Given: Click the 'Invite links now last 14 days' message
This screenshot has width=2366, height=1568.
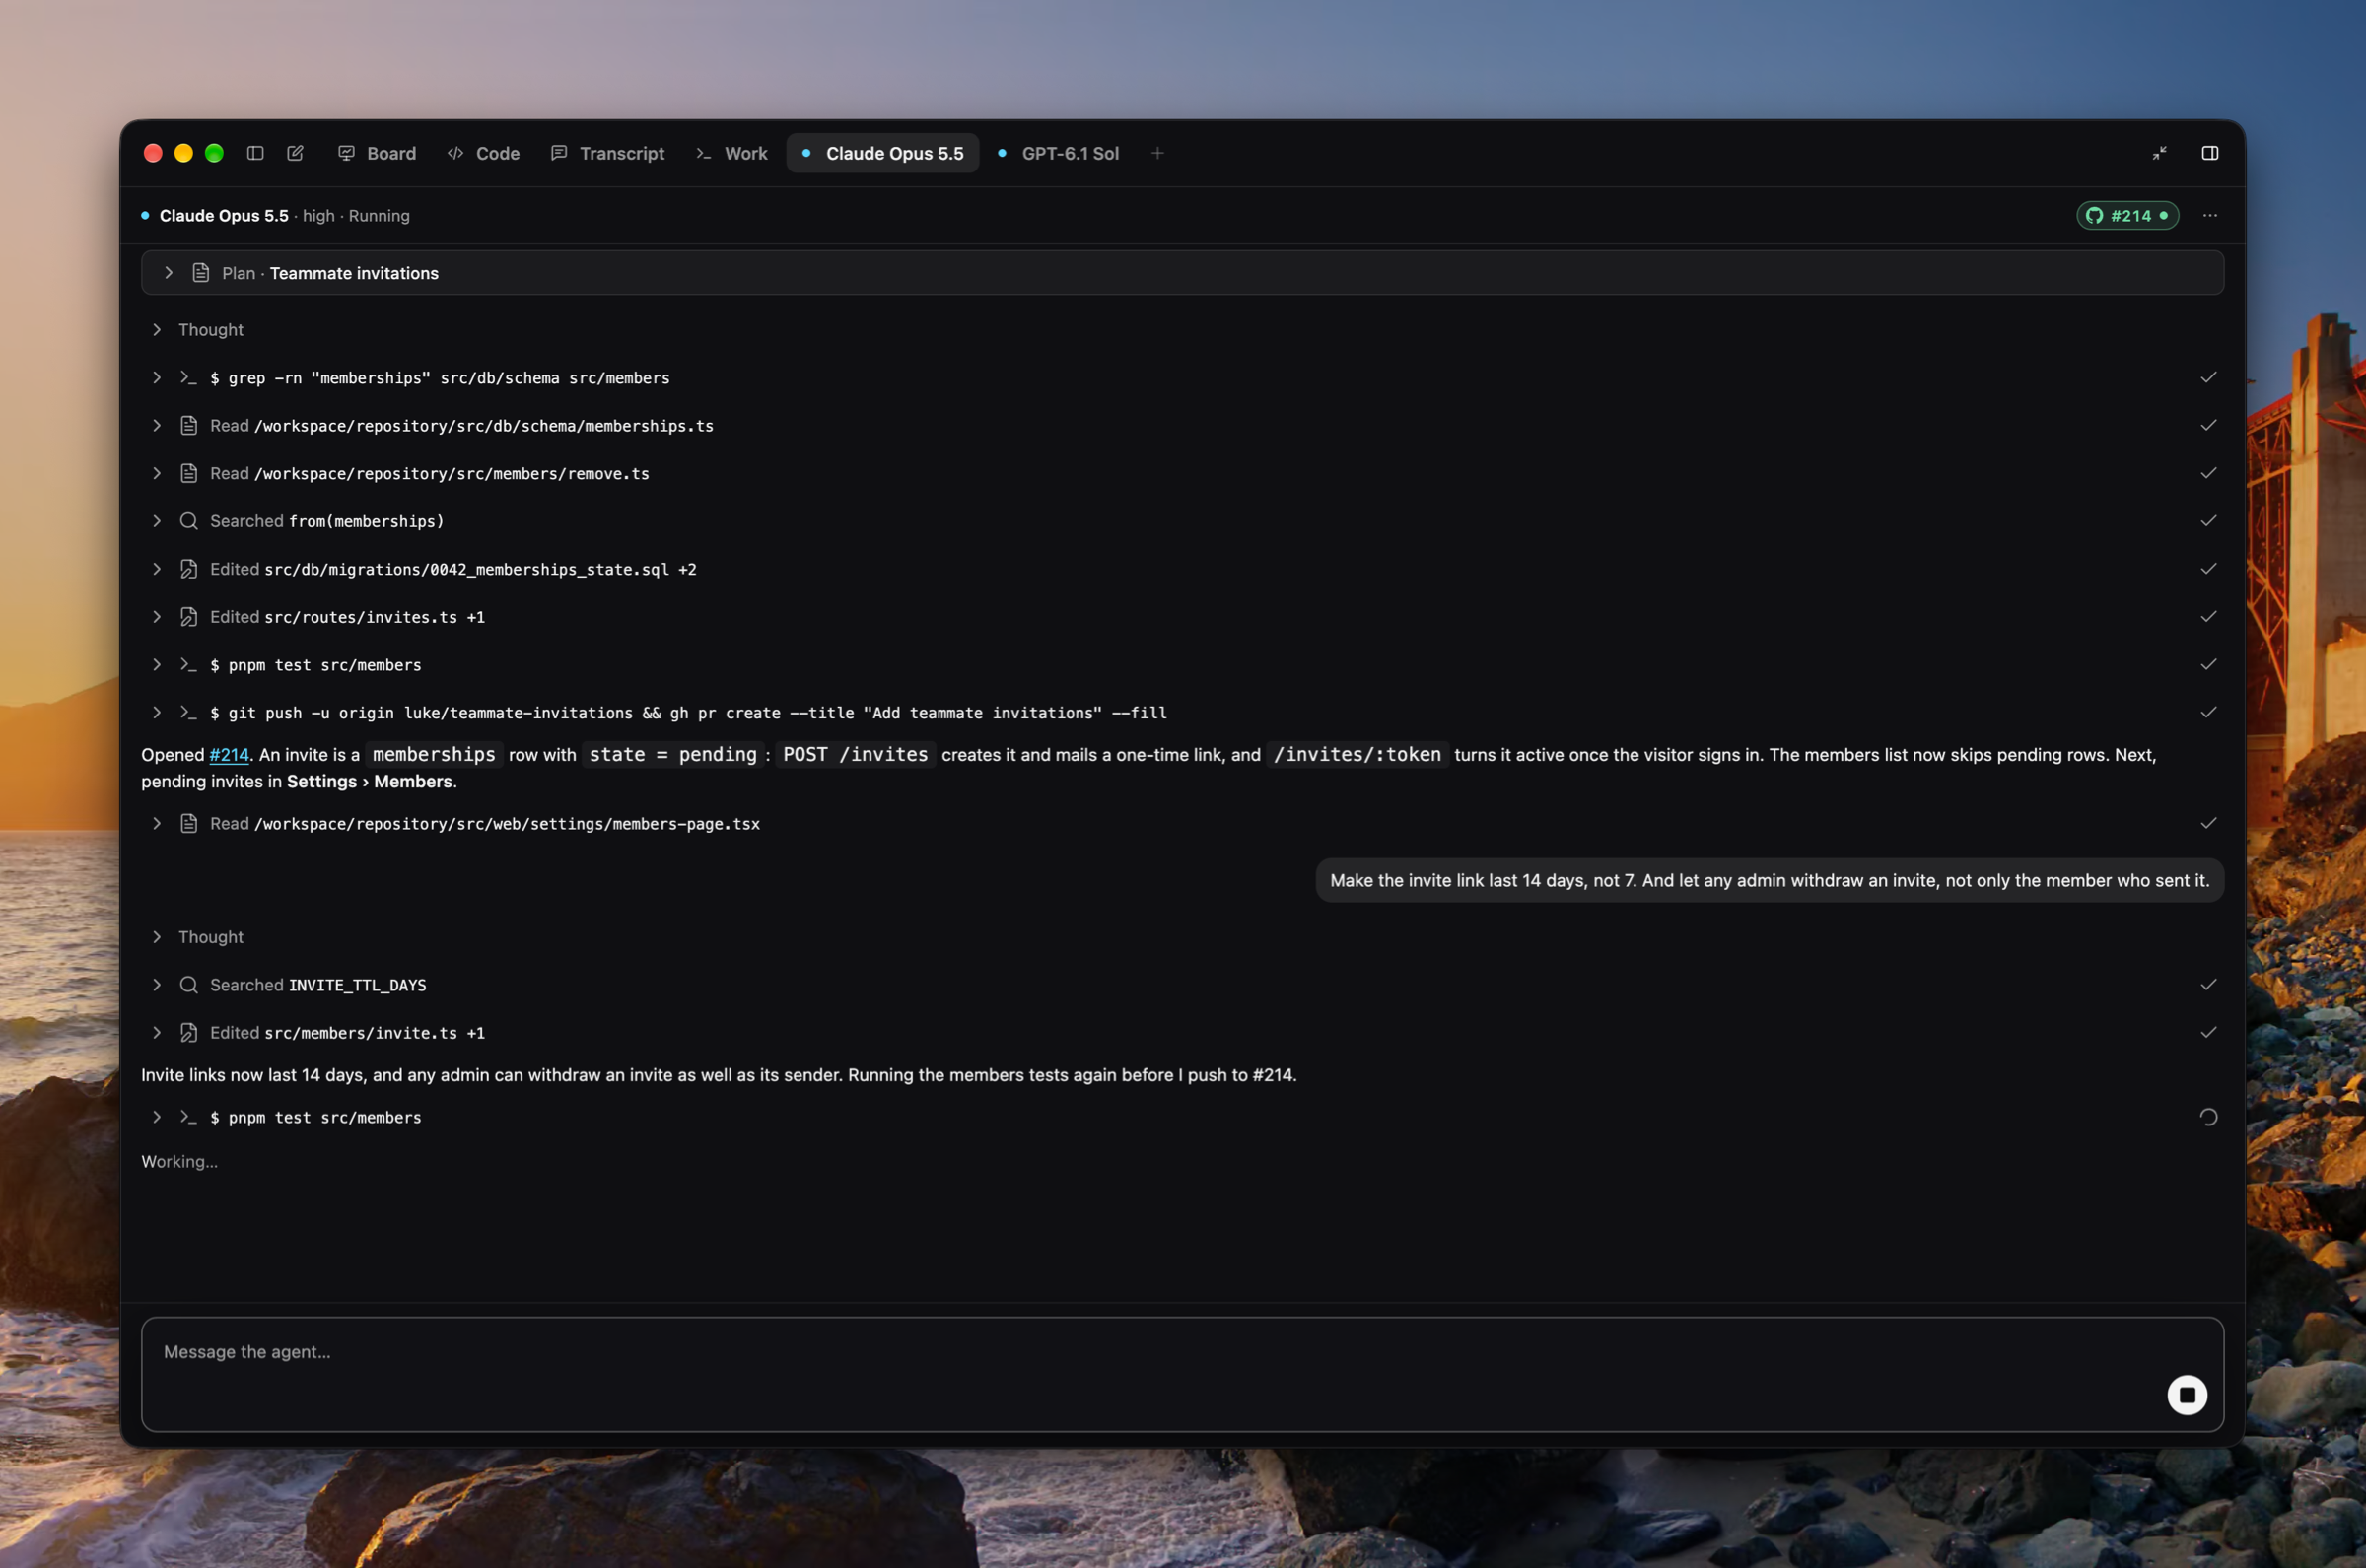Looking at the screenshot, I should click(x=719, y=1075).
